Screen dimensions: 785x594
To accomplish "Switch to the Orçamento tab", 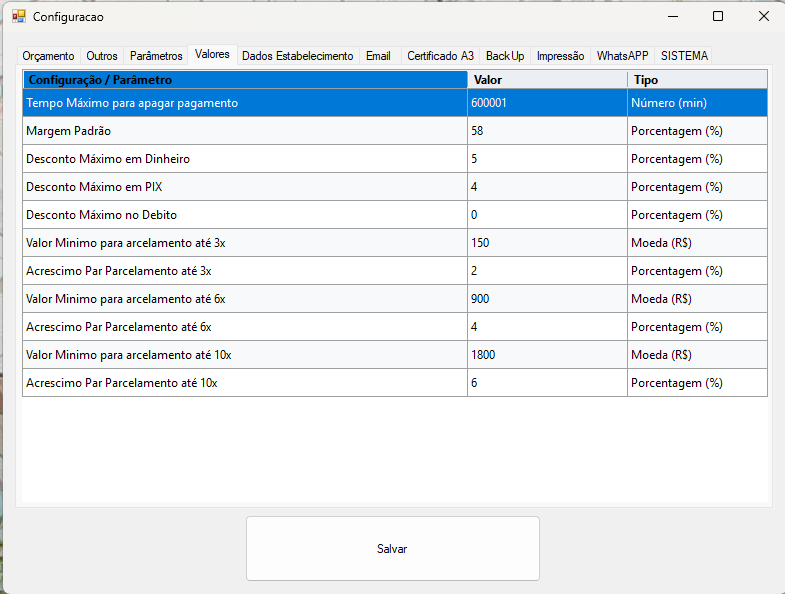I will [x=48, y=56].
